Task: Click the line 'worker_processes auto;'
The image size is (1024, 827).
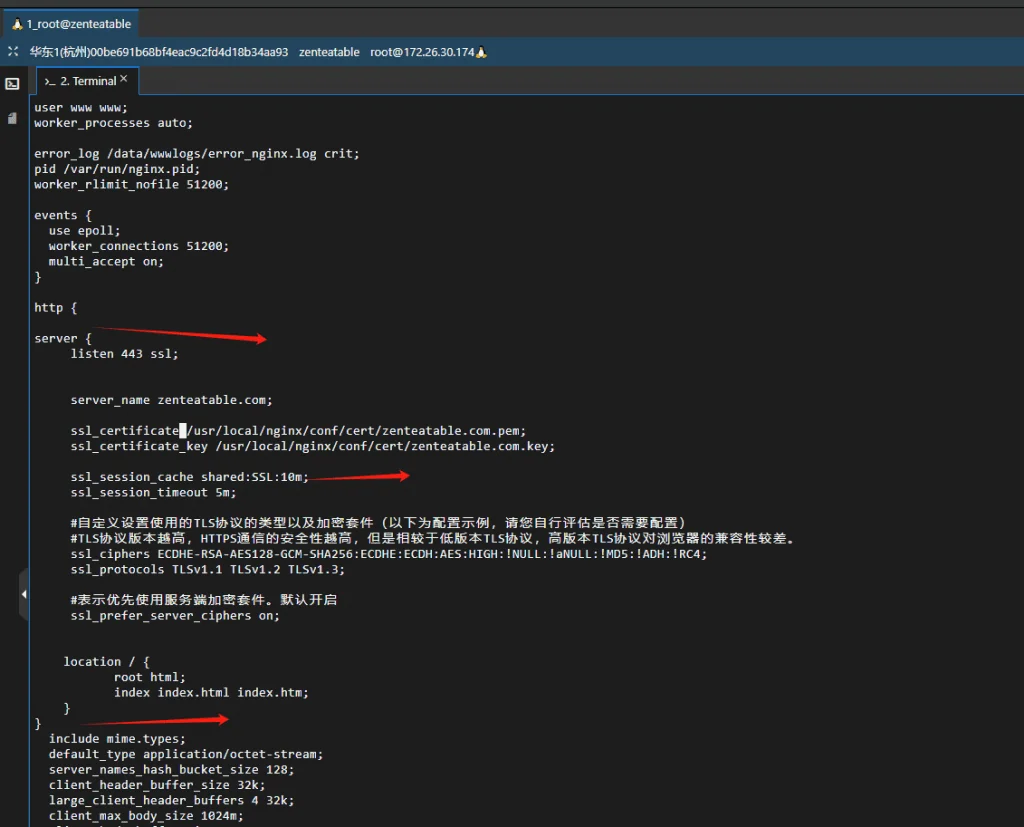Action: pos(114,123)
